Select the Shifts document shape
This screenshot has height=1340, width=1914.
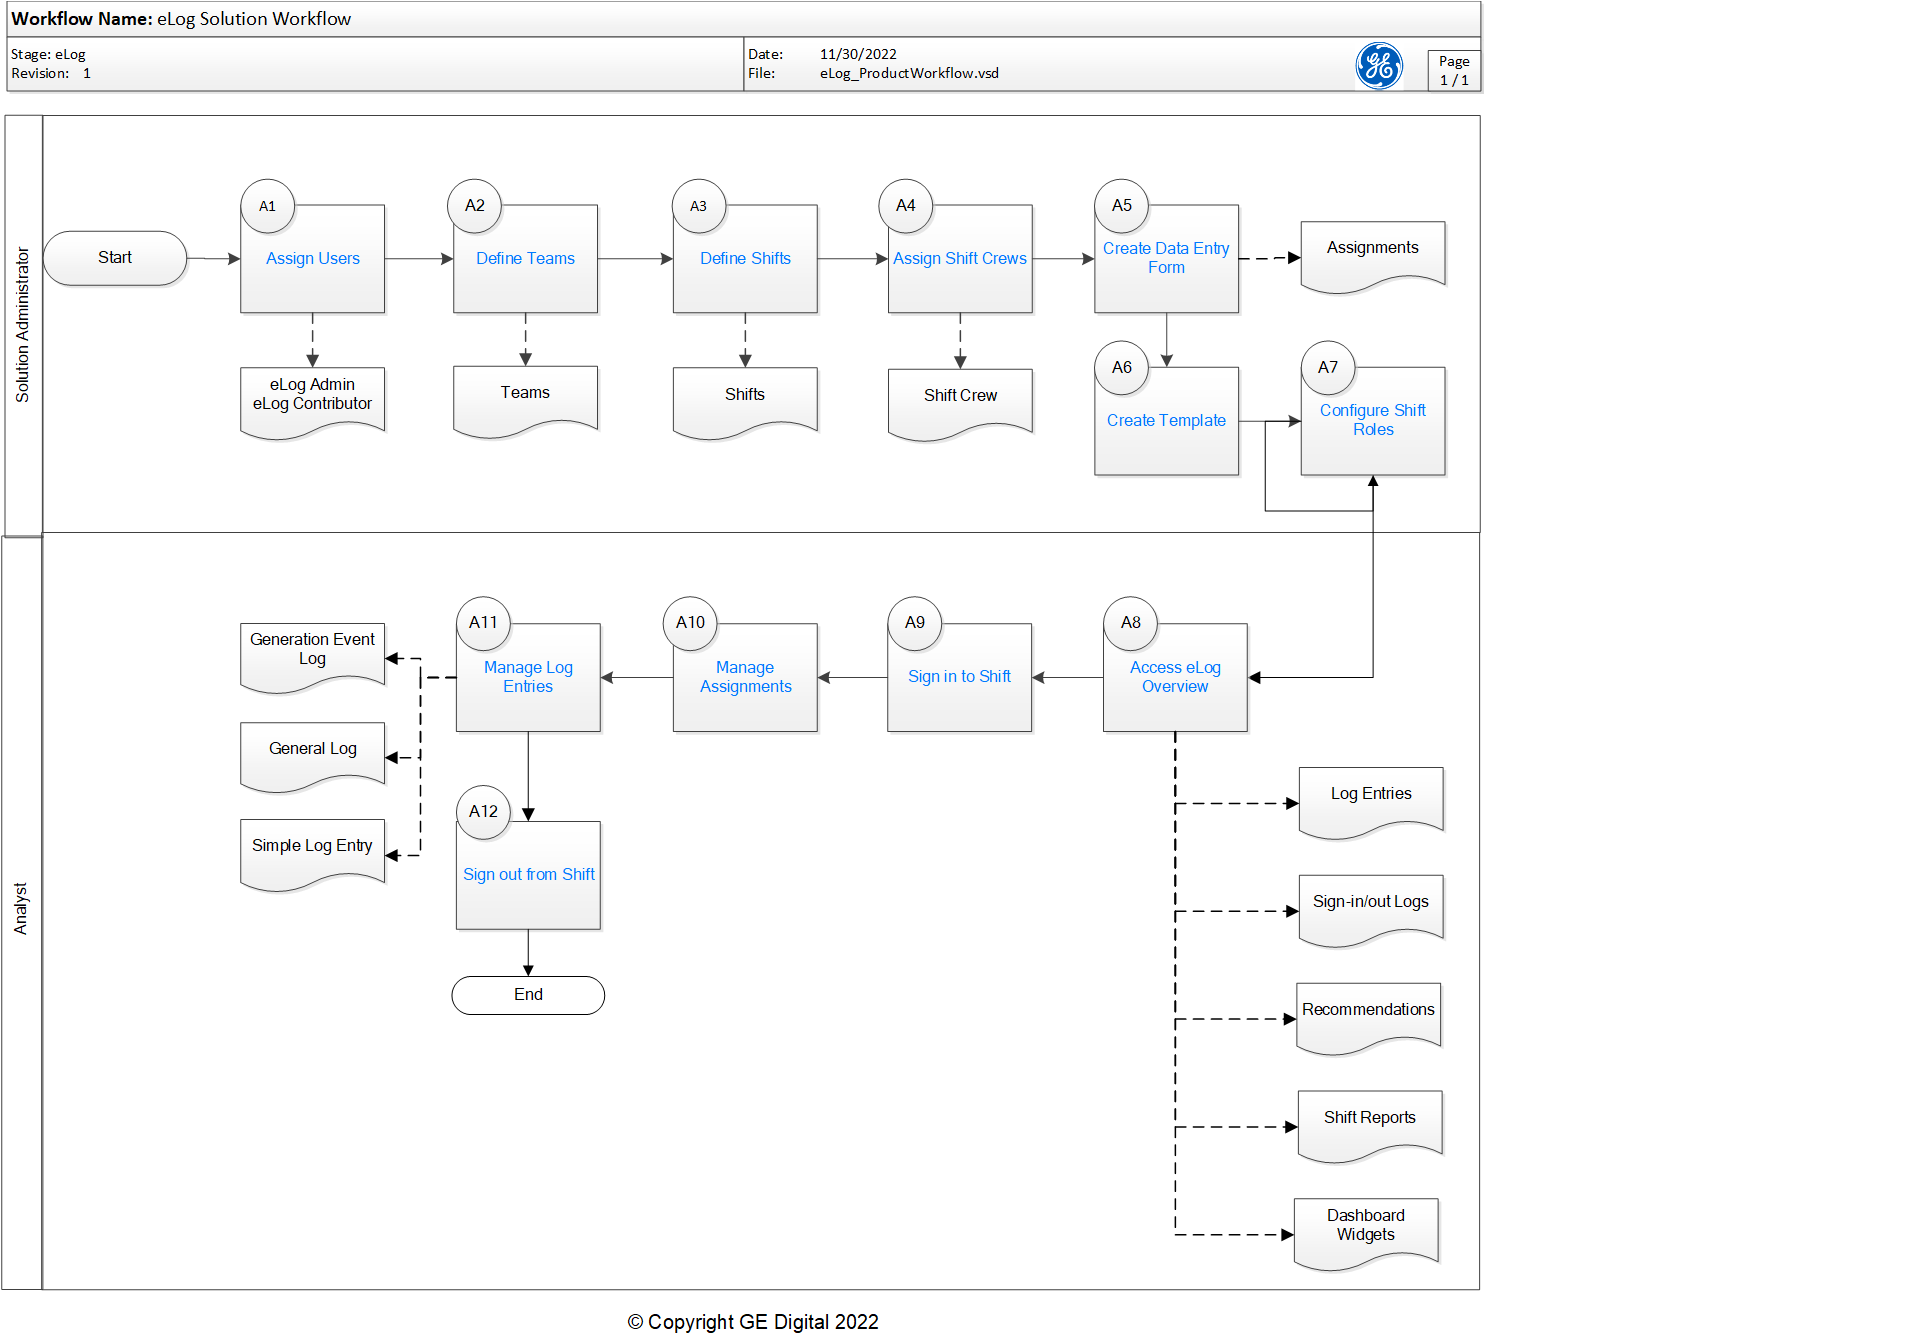point(745,403)
